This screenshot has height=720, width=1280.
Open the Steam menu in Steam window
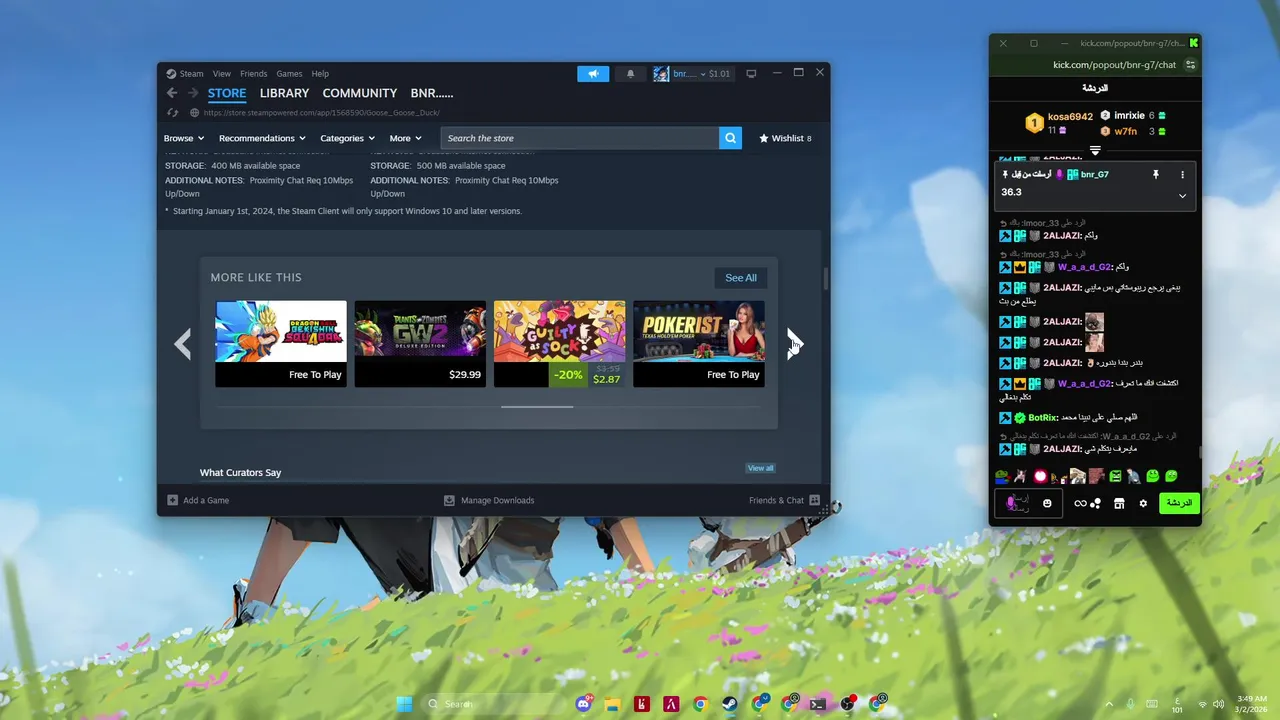click(x=185, y=73)
